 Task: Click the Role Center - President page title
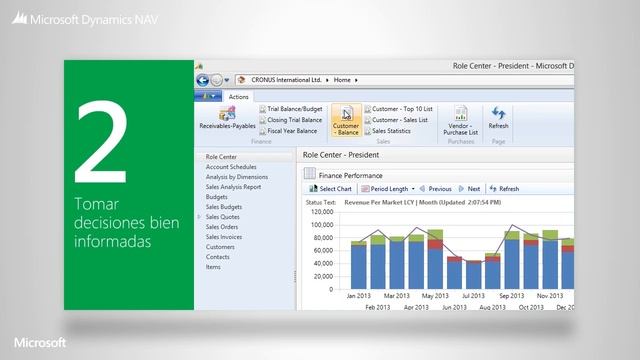click(x=341, y=155)
